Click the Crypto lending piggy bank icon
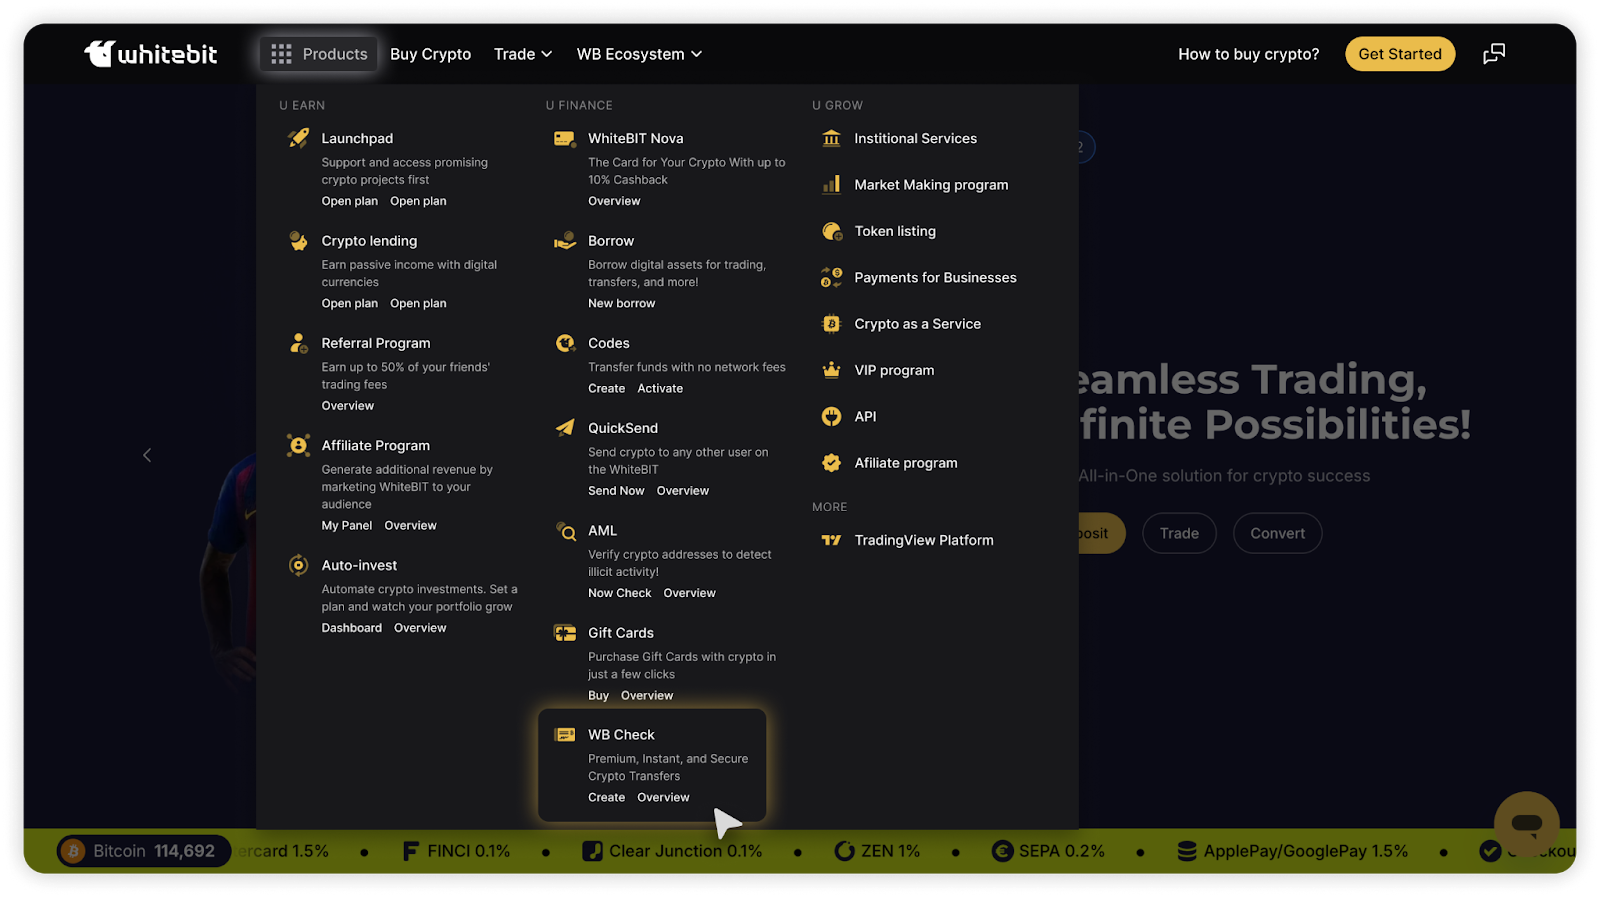The width and height of the screenshot is (1600, 897). point(298,241)
